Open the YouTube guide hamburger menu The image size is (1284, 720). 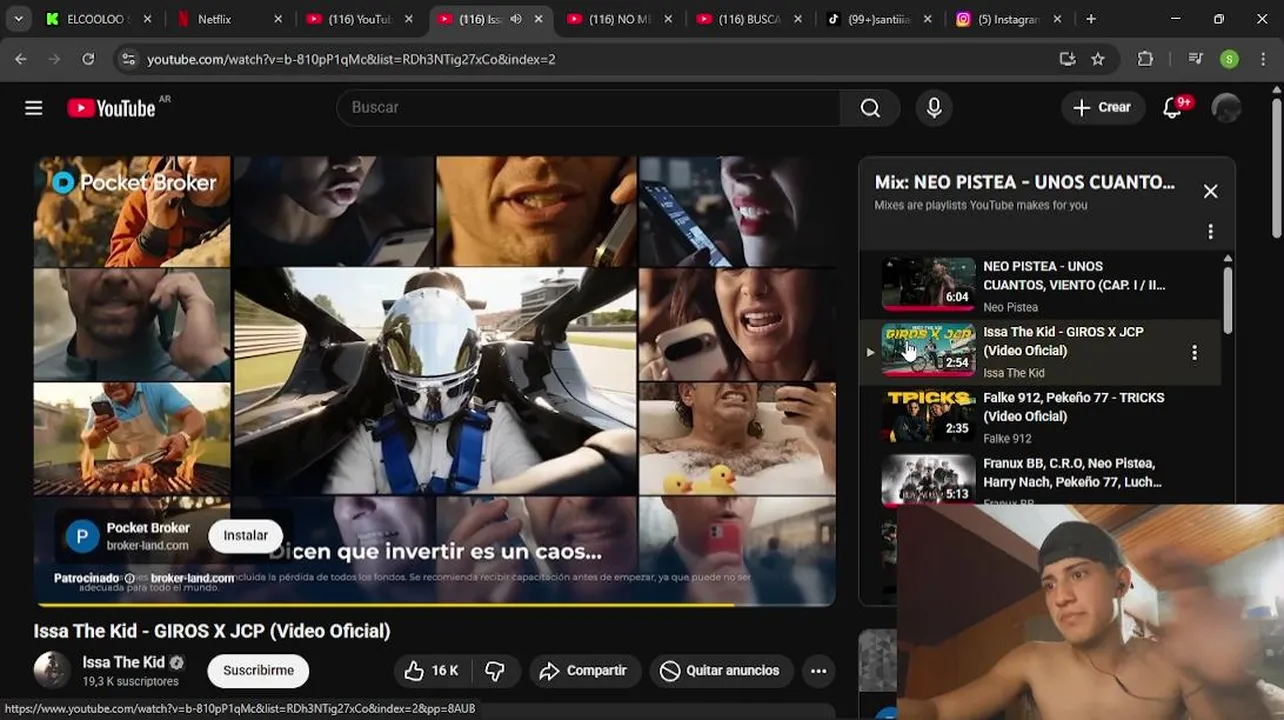pos(34,108)
